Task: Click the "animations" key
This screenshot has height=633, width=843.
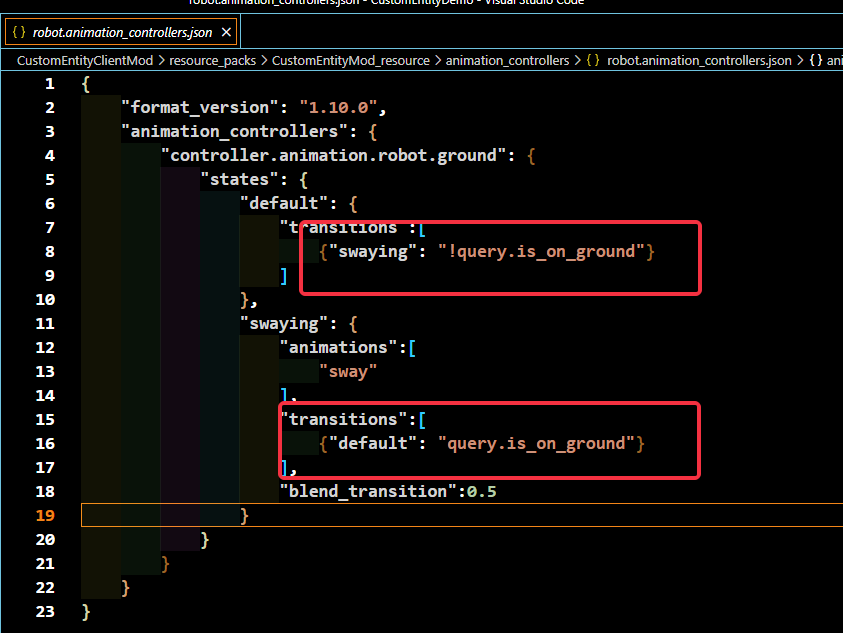Action: pyautogui.click(x=338, y=347)
